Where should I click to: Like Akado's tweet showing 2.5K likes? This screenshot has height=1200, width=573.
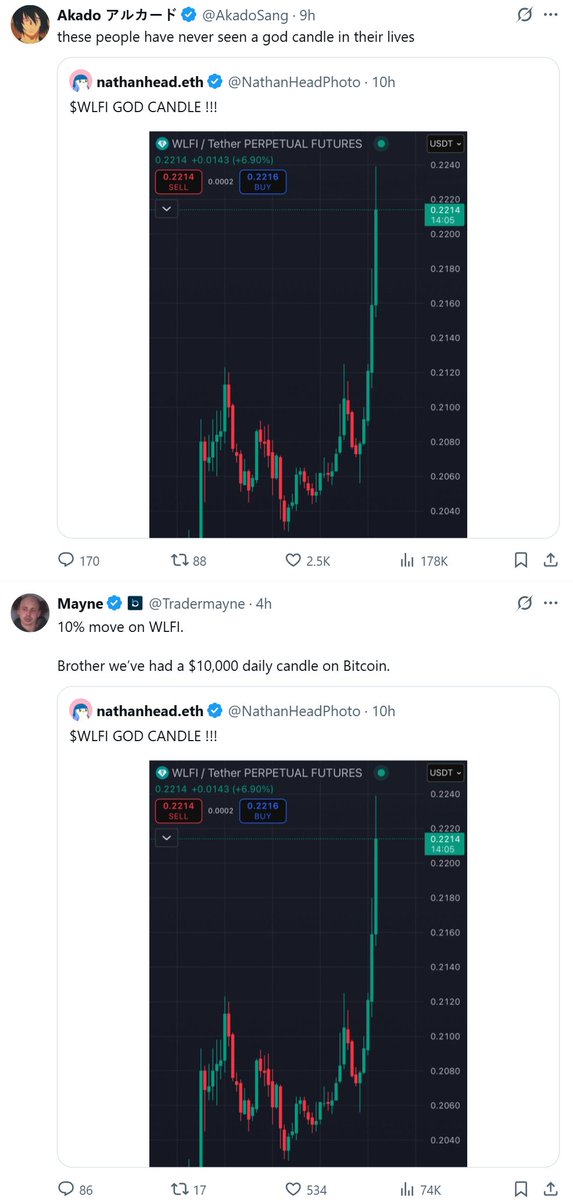click(x=307, y=561)
